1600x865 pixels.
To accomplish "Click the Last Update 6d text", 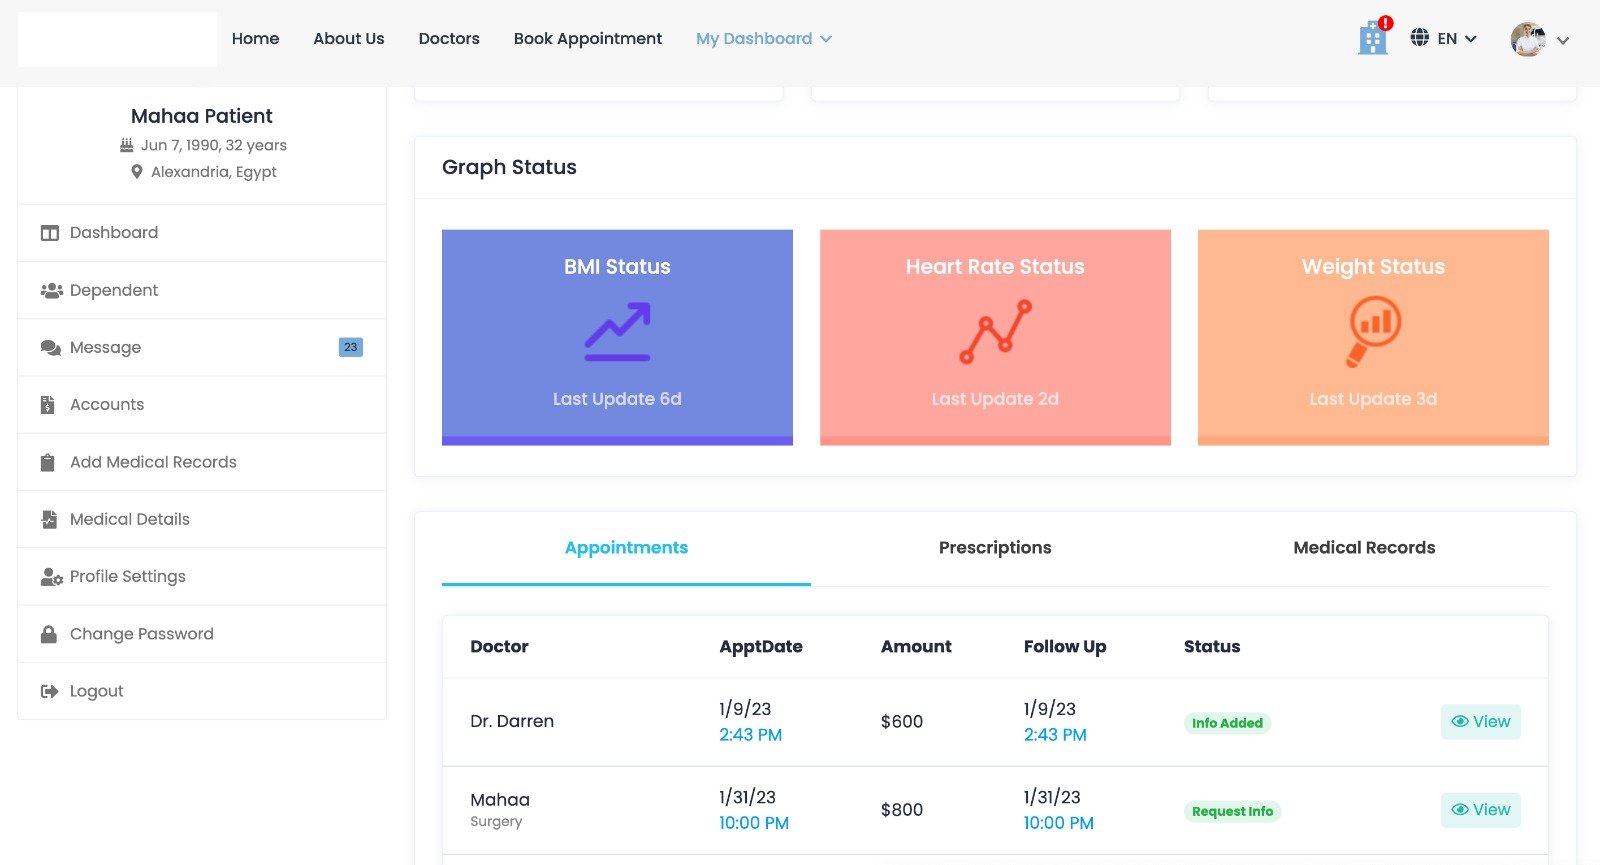I will click(617, 399).
